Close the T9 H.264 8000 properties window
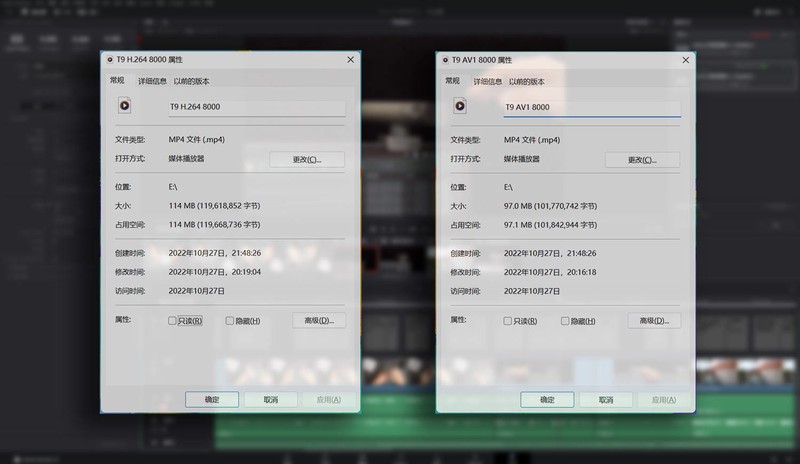The height and width of the screenshot is (464, 800). pyautogui.click(x=351, y=60)
